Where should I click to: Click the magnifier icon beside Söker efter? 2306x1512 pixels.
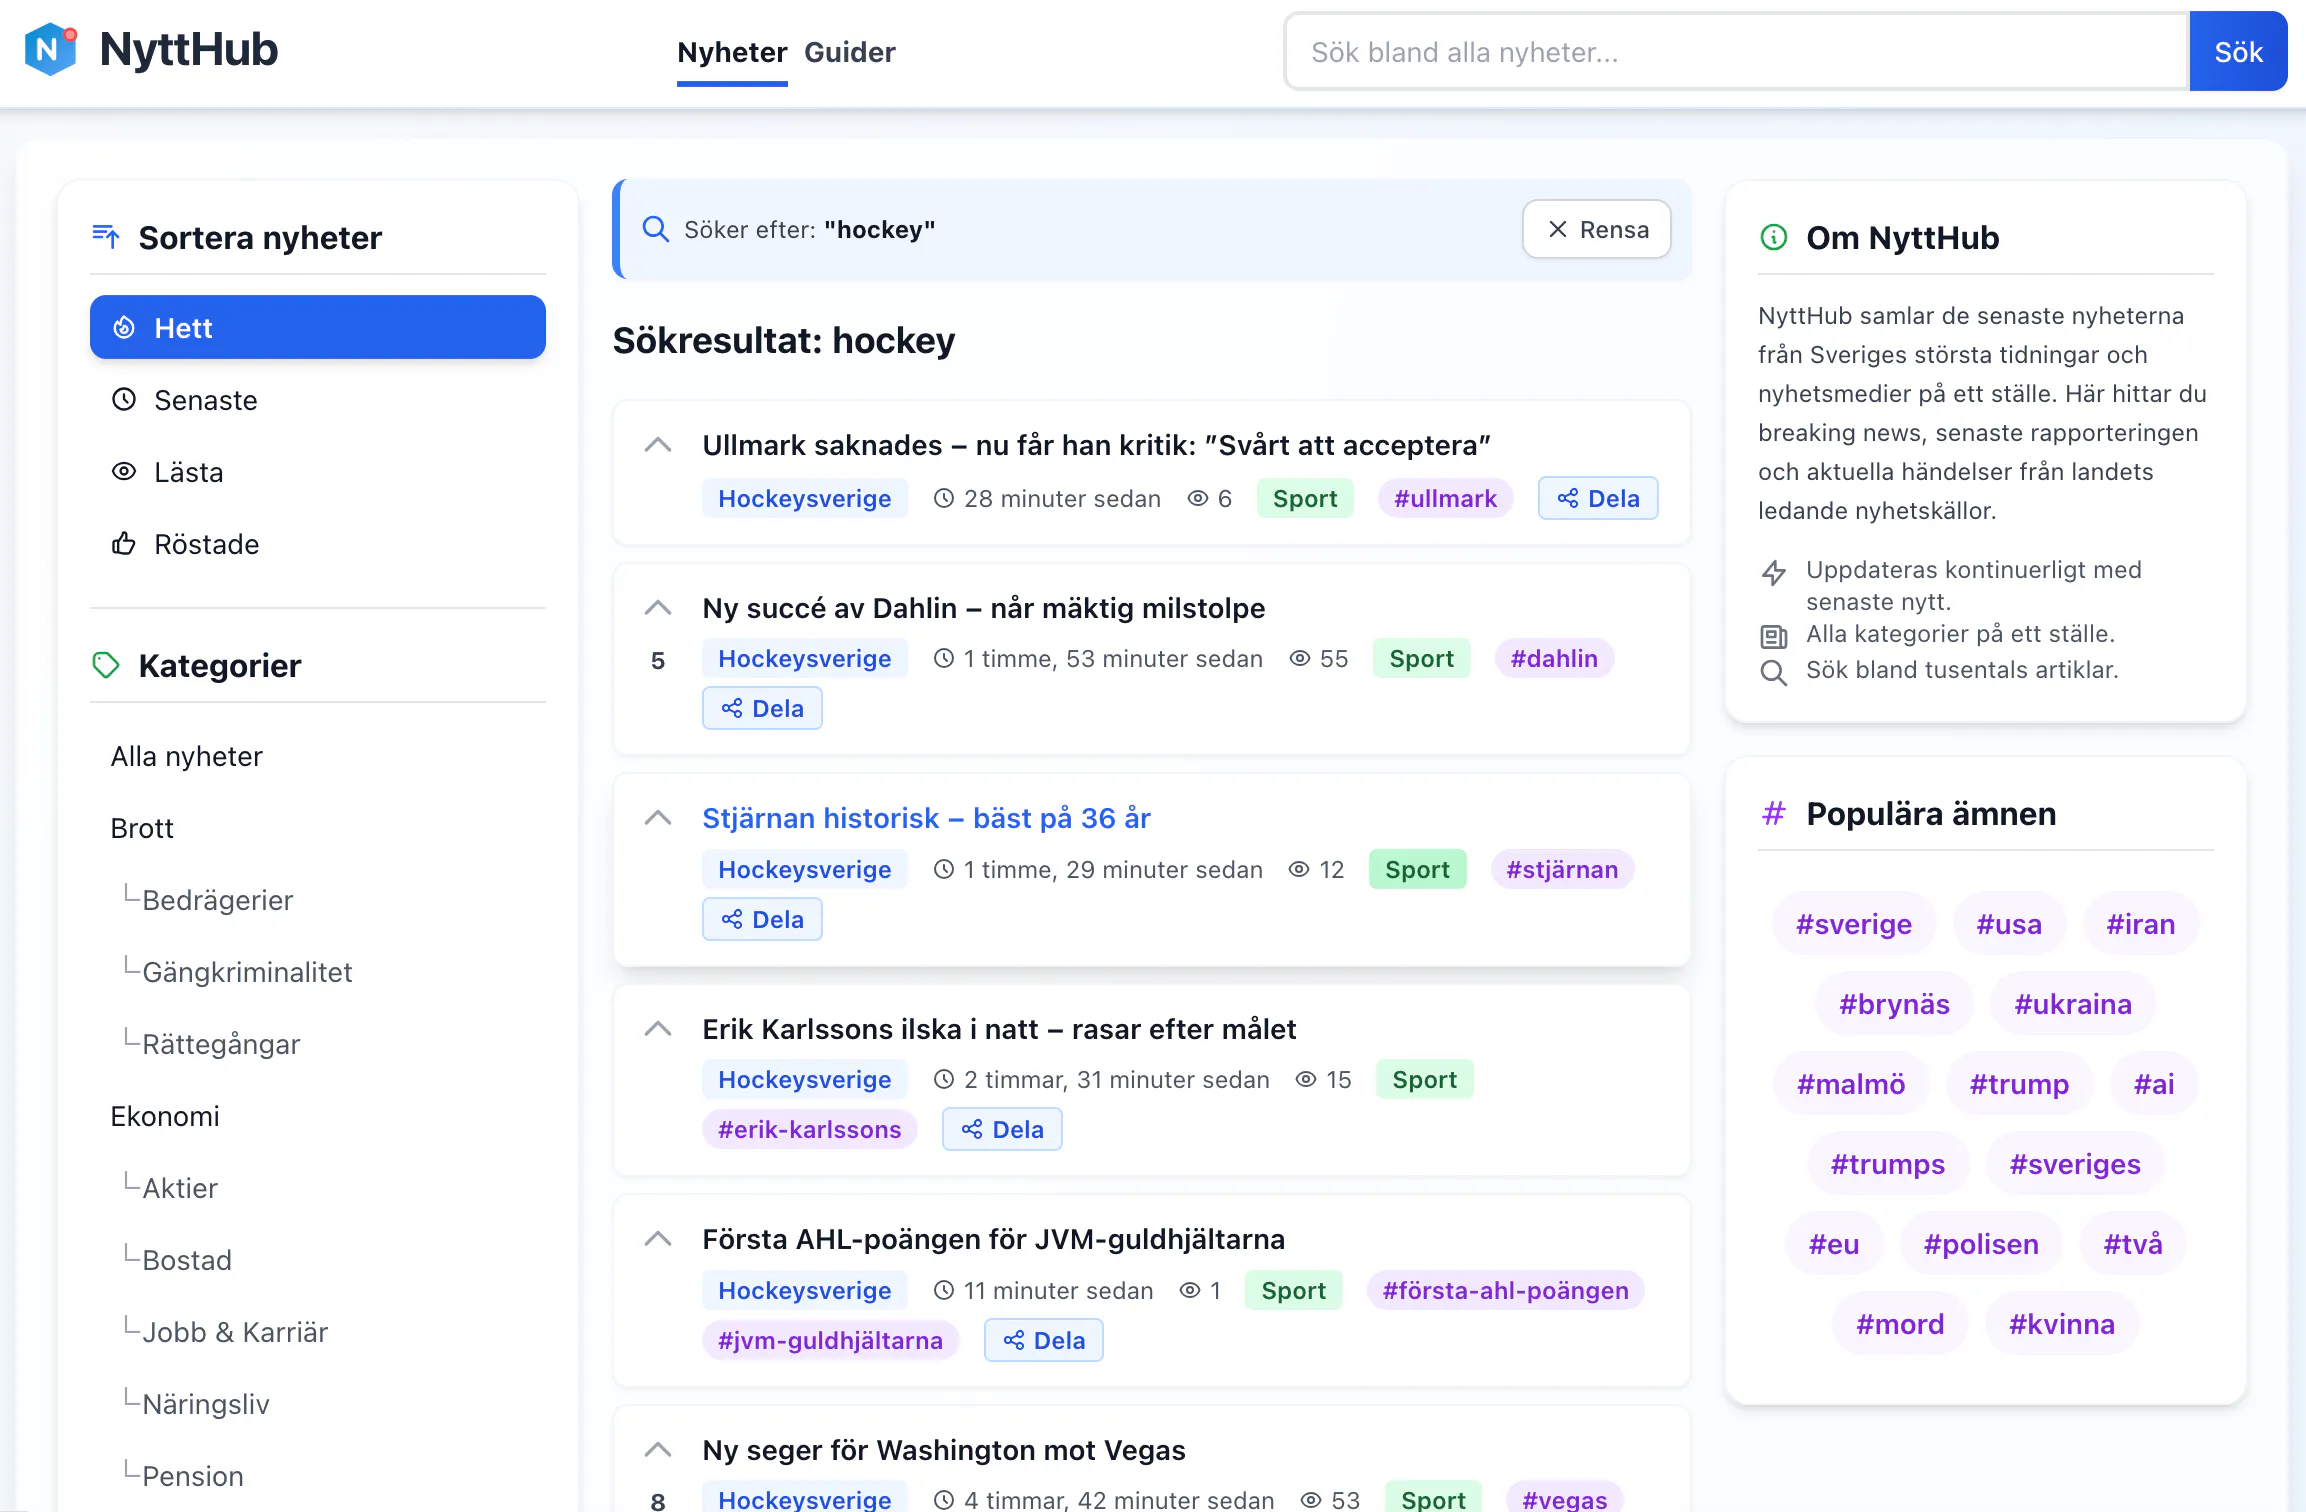pos(655,230)
